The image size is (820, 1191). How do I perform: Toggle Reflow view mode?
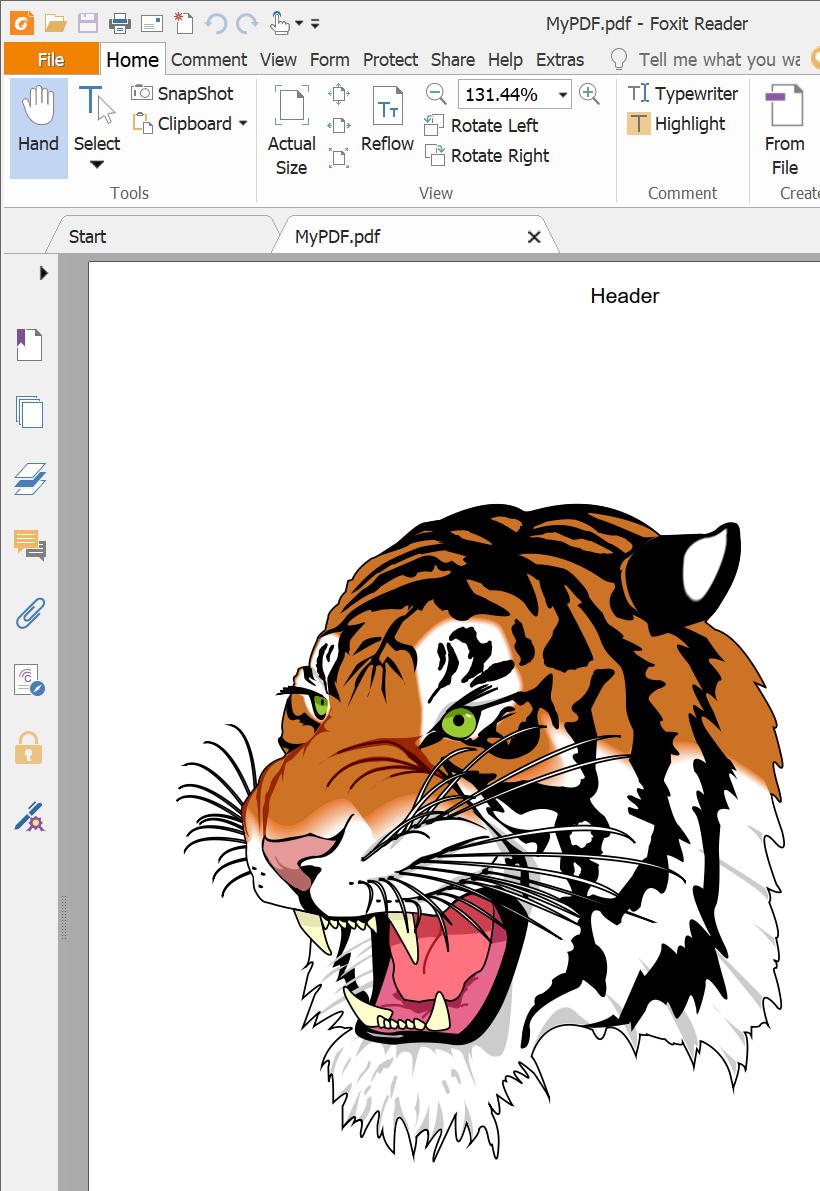(x=387, y=121)
